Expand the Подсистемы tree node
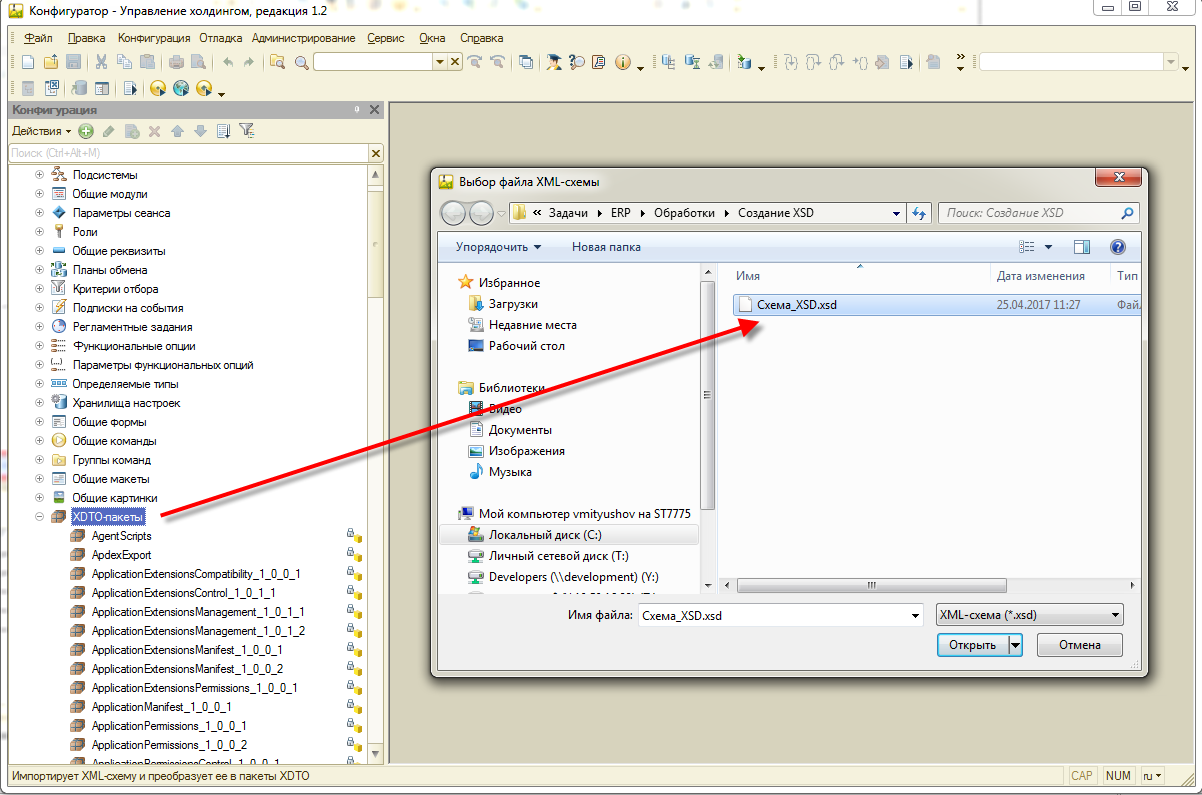 (40, 175)
